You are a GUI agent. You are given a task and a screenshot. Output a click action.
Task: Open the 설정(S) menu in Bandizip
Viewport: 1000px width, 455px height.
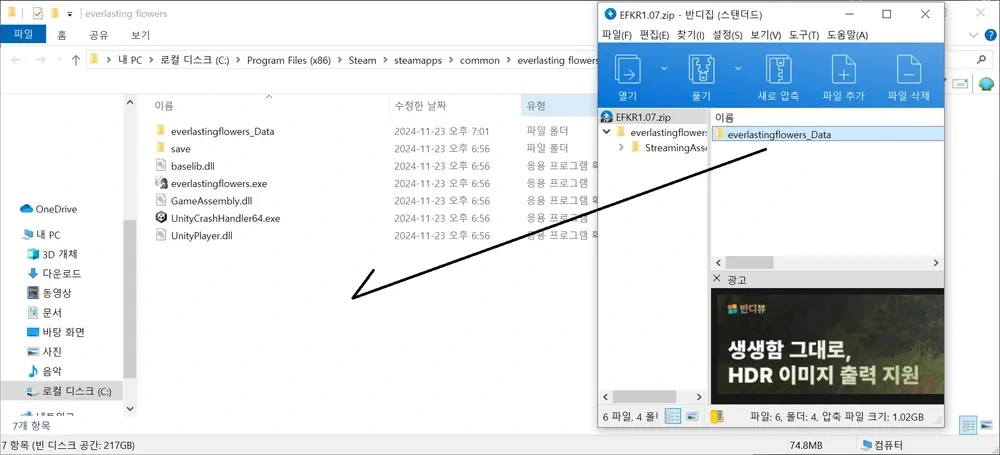click(x=727, y=34)
